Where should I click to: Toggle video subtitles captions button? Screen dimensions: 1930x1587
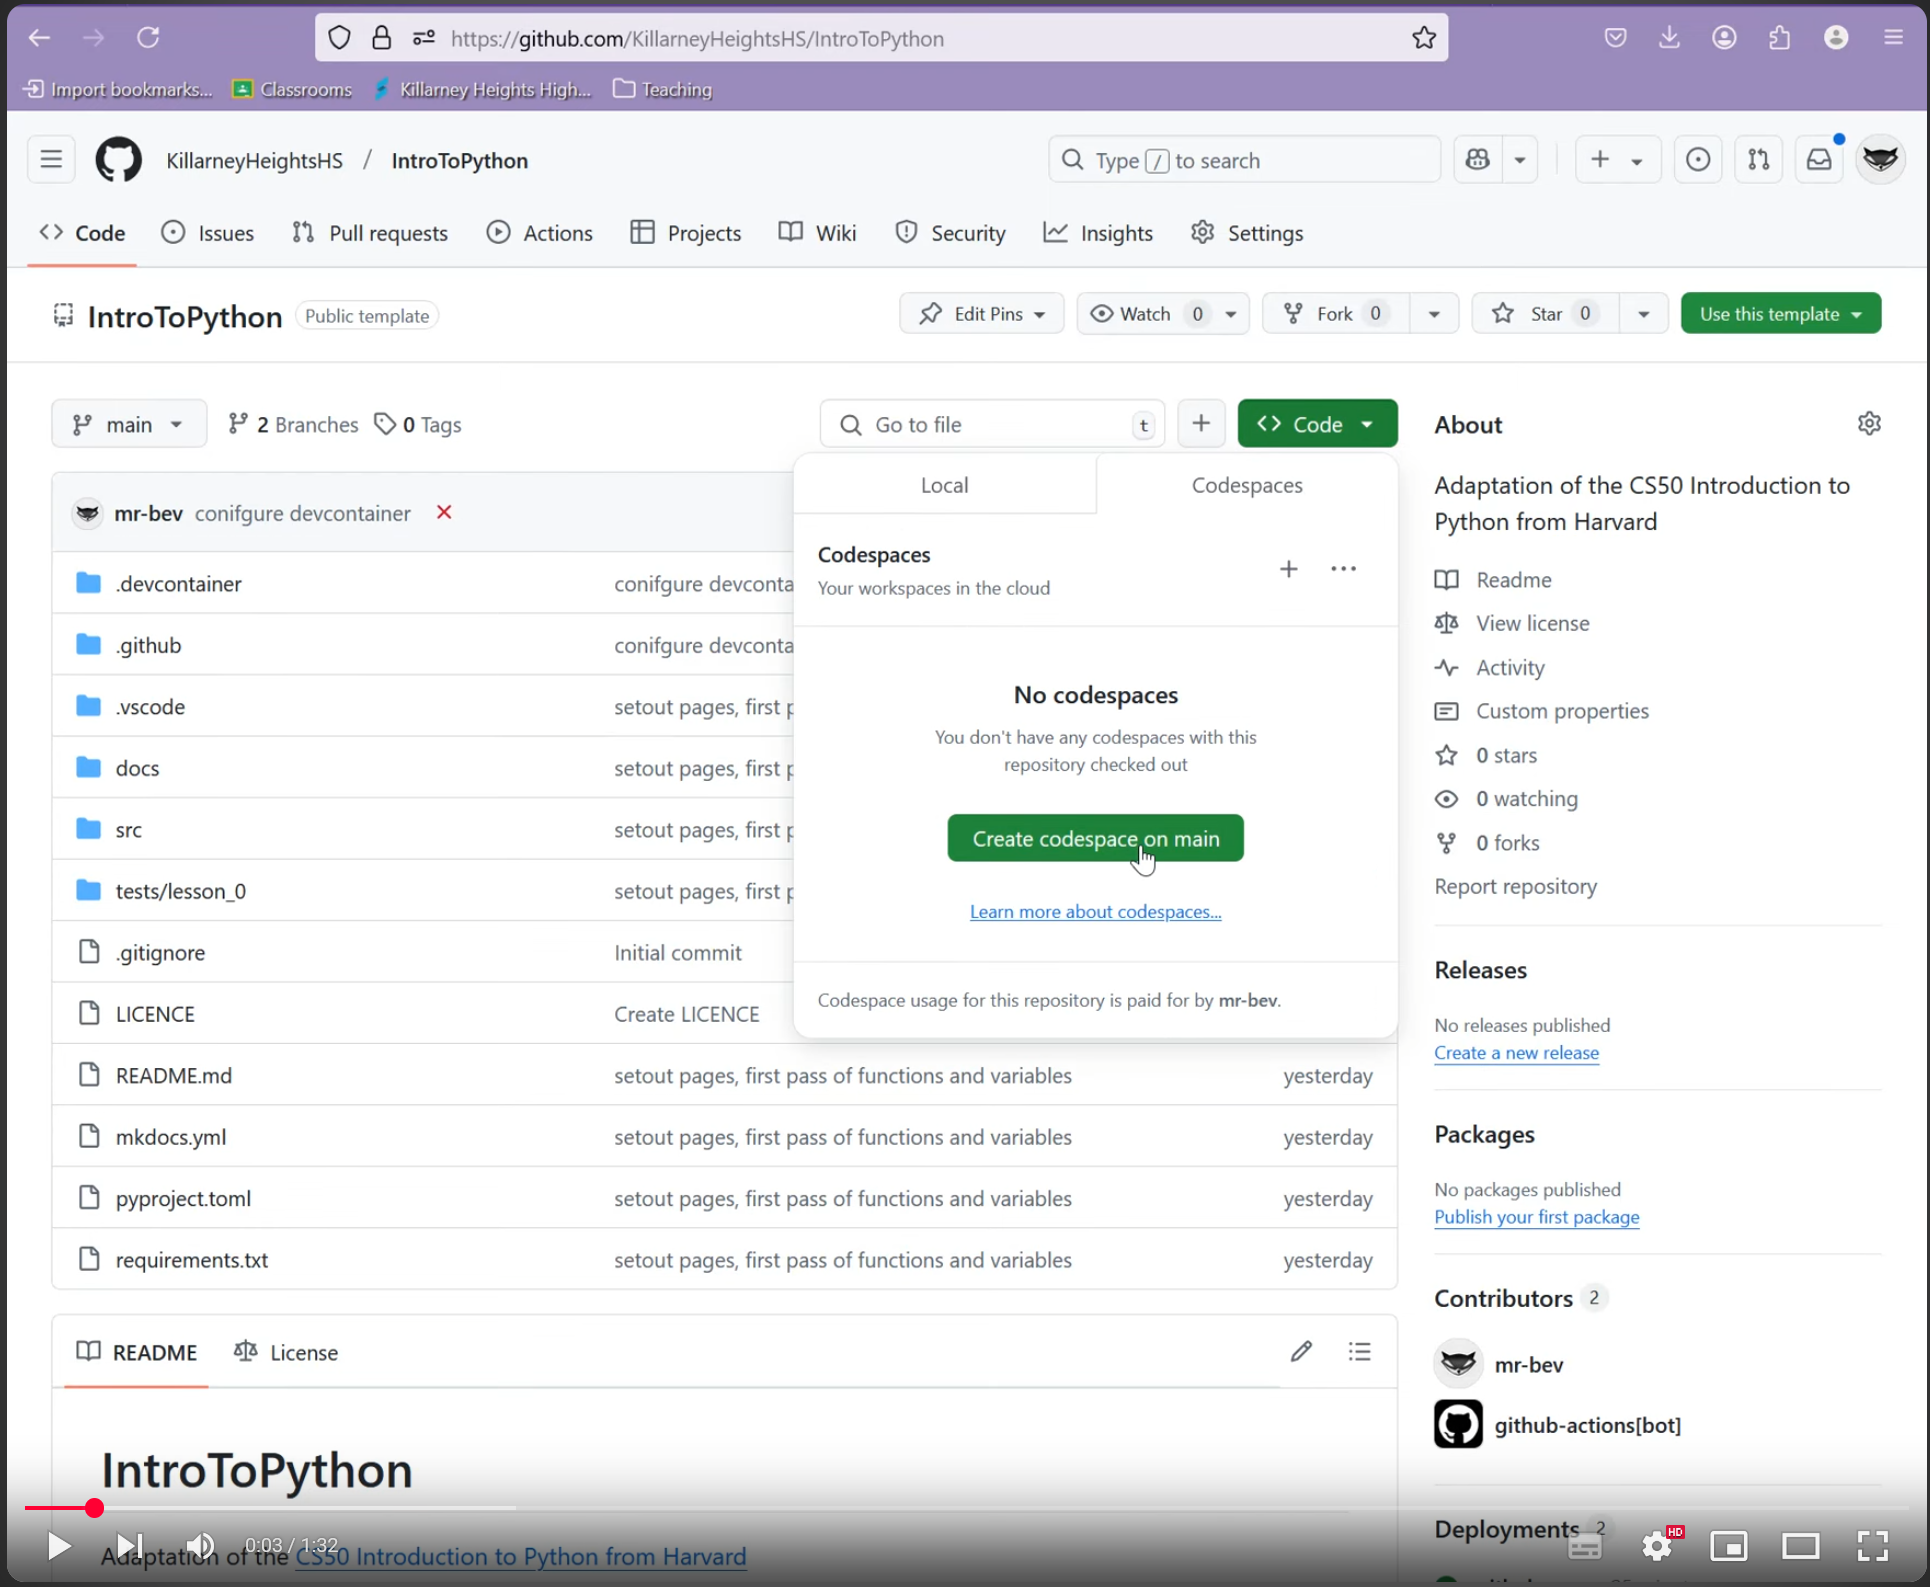(x=1585, y=1548)
